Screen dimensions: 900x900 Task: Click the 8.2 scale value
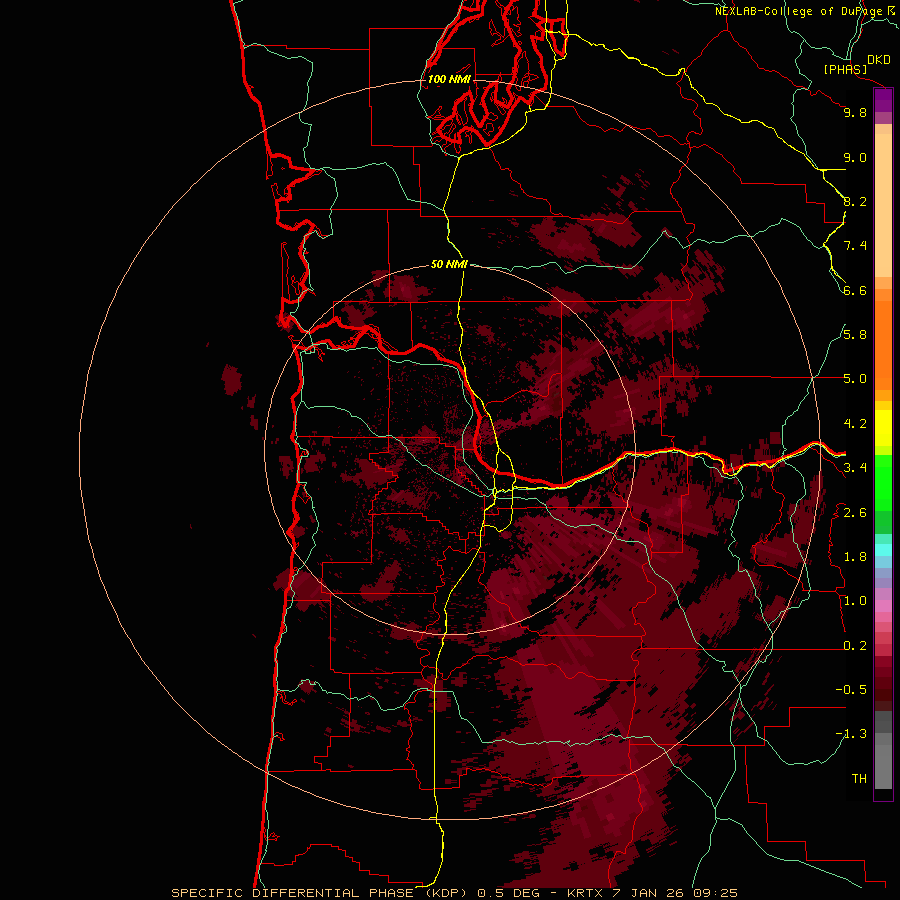coord(855,201)
